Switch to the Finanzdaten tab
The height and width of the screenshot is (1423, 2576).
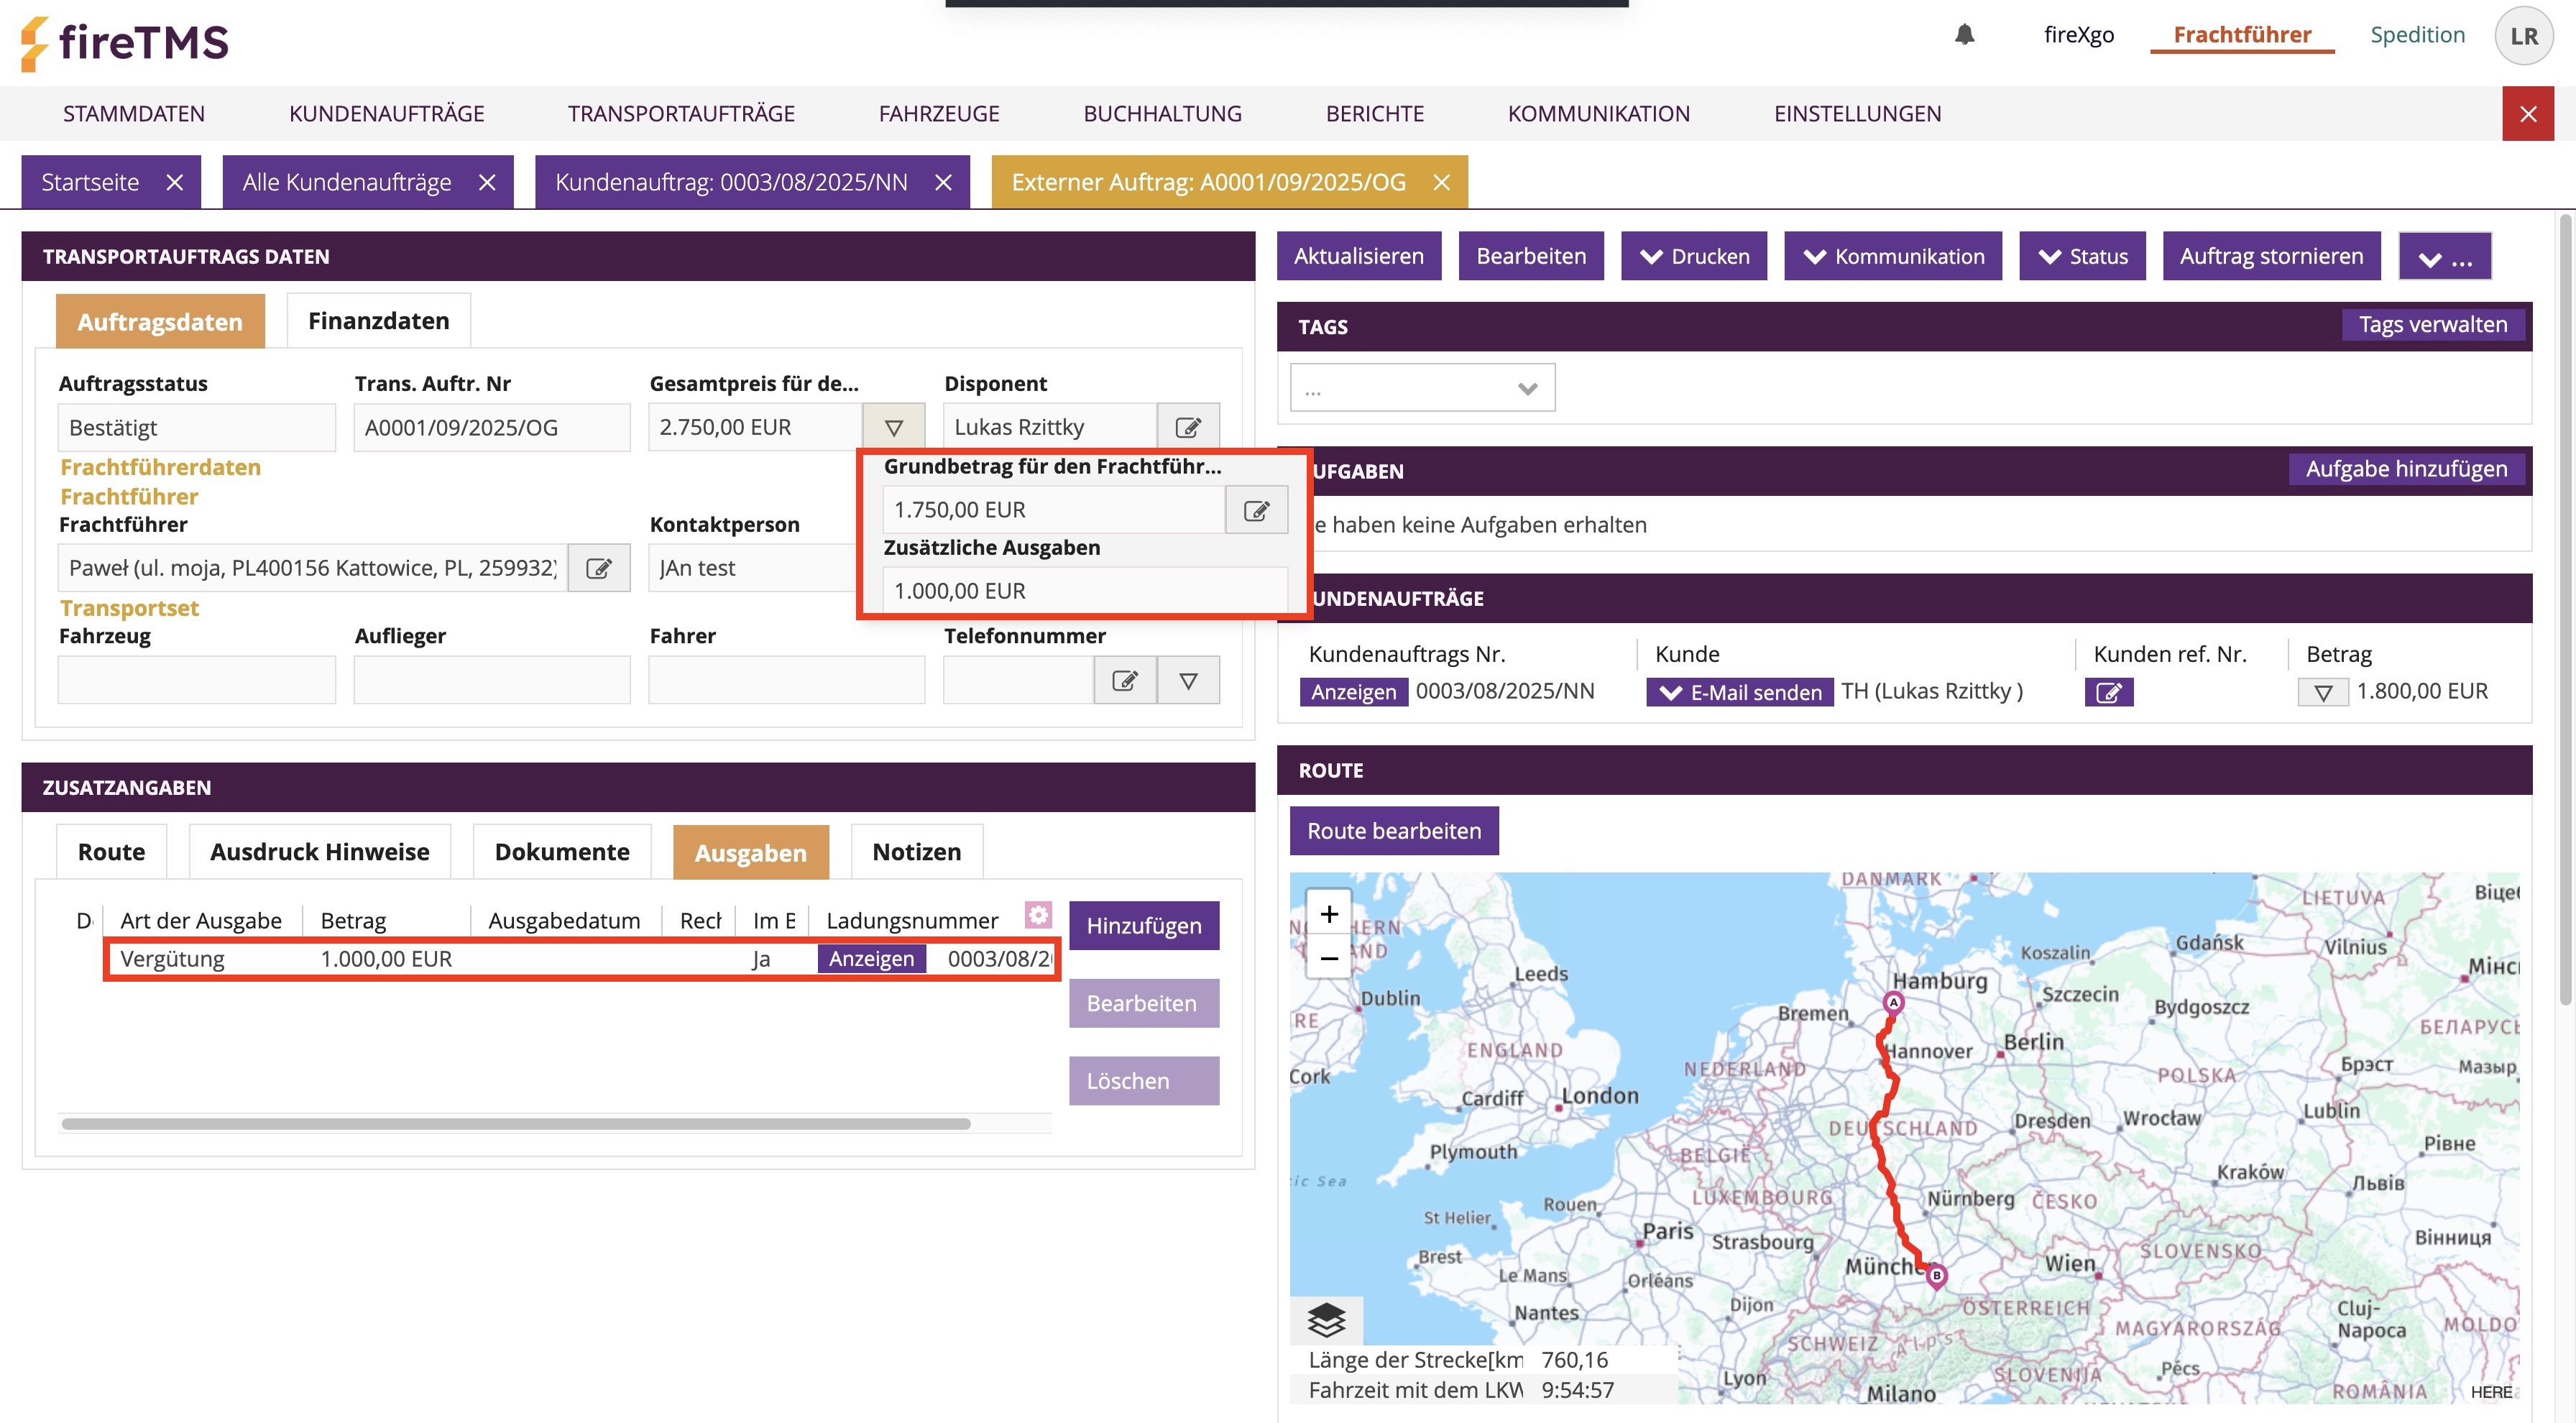click(x=378, y=321)
